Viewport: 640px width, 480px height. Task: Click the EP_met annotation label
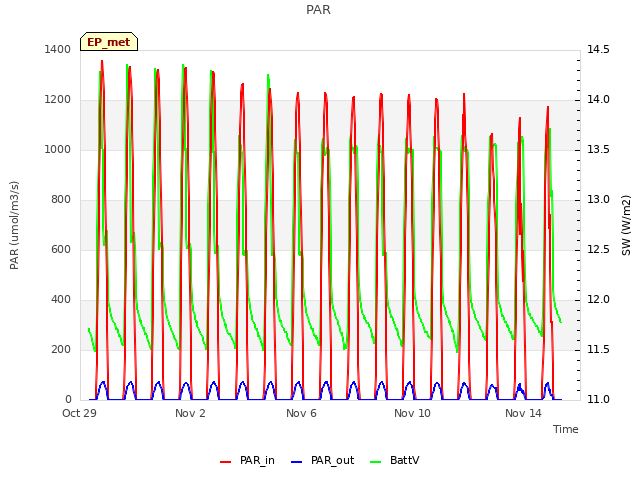109,42
